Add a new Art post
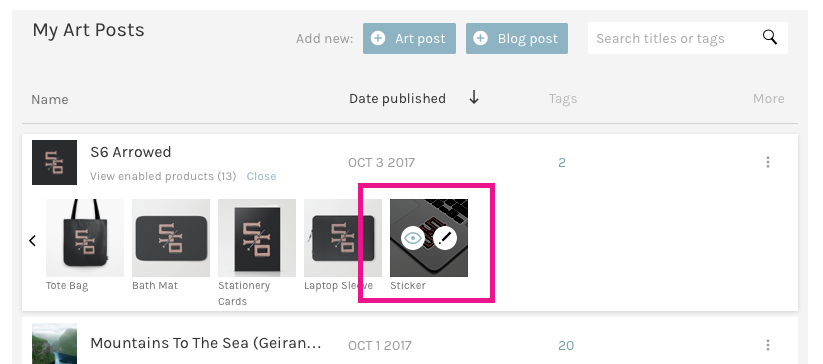The image size is (823, 364). click(x=409, y=38)
